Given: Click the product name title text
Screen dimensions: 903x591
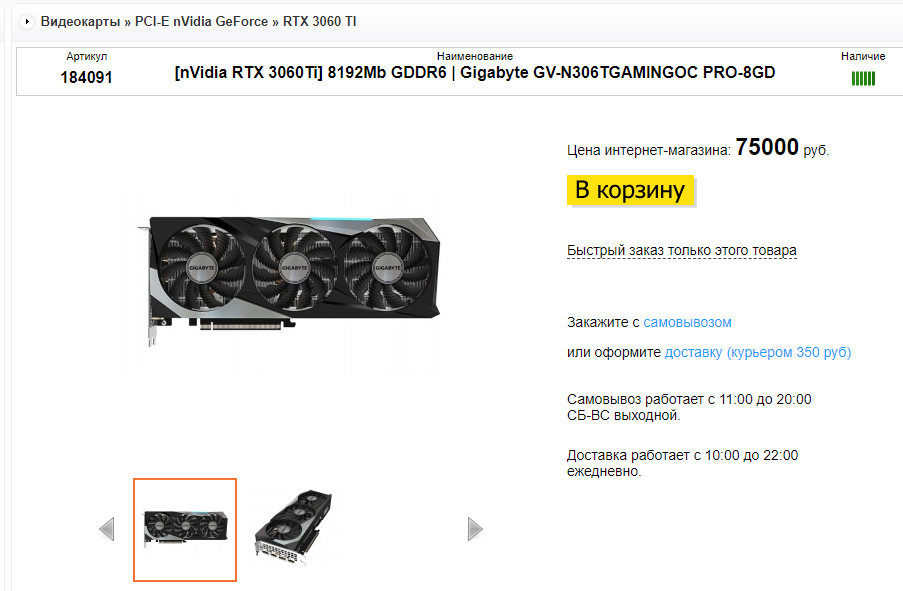Looking at the screenshot, I should click(x=475, y=73).
